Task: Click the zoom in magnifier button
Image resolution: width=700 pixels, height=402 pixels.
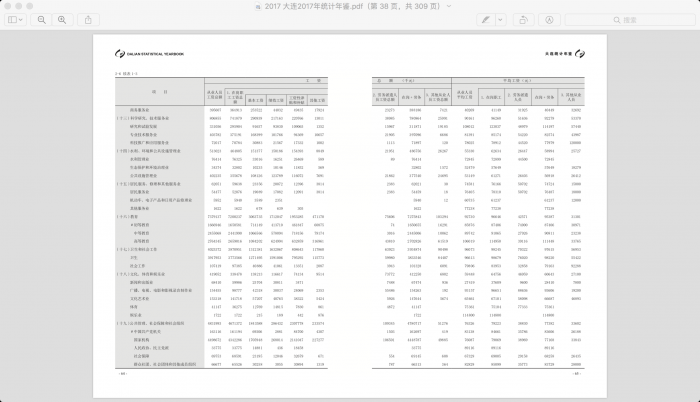Action: click(63, 19)
